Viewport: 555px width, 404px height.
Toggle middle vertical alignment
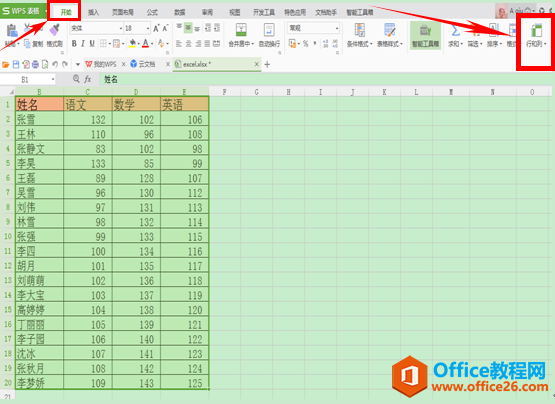click(188, 28)
